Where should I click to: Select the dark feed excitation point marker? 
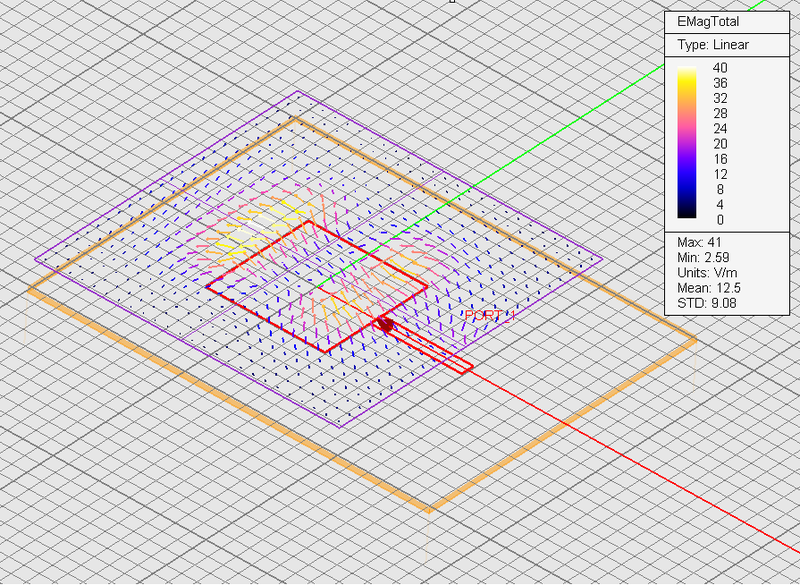coord(385,325)
